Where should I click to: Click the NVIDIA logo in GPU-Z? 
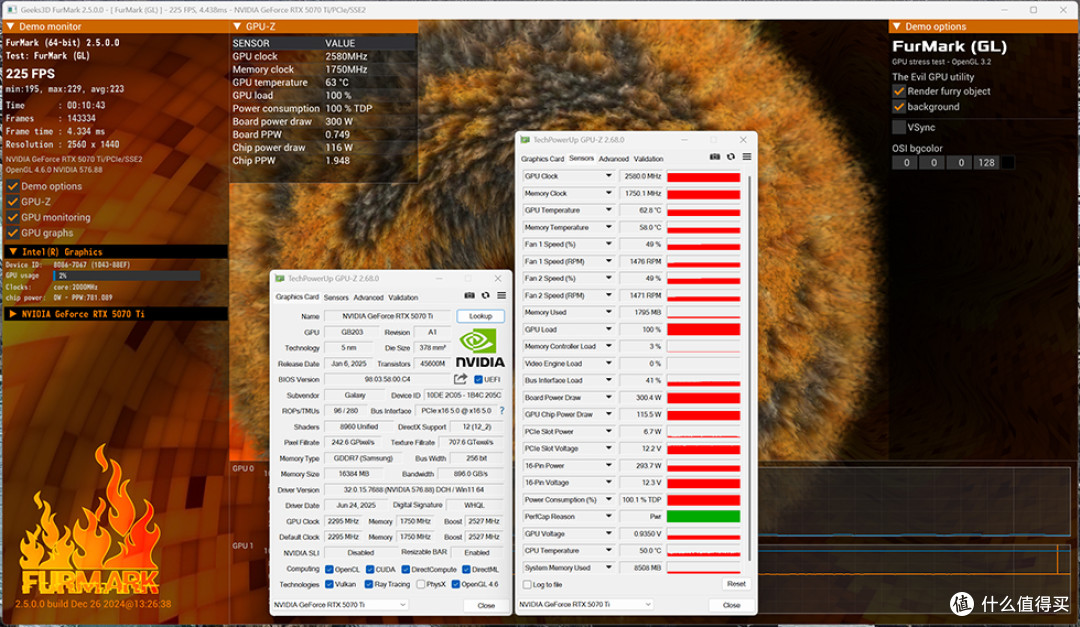(x=479, y=349)
